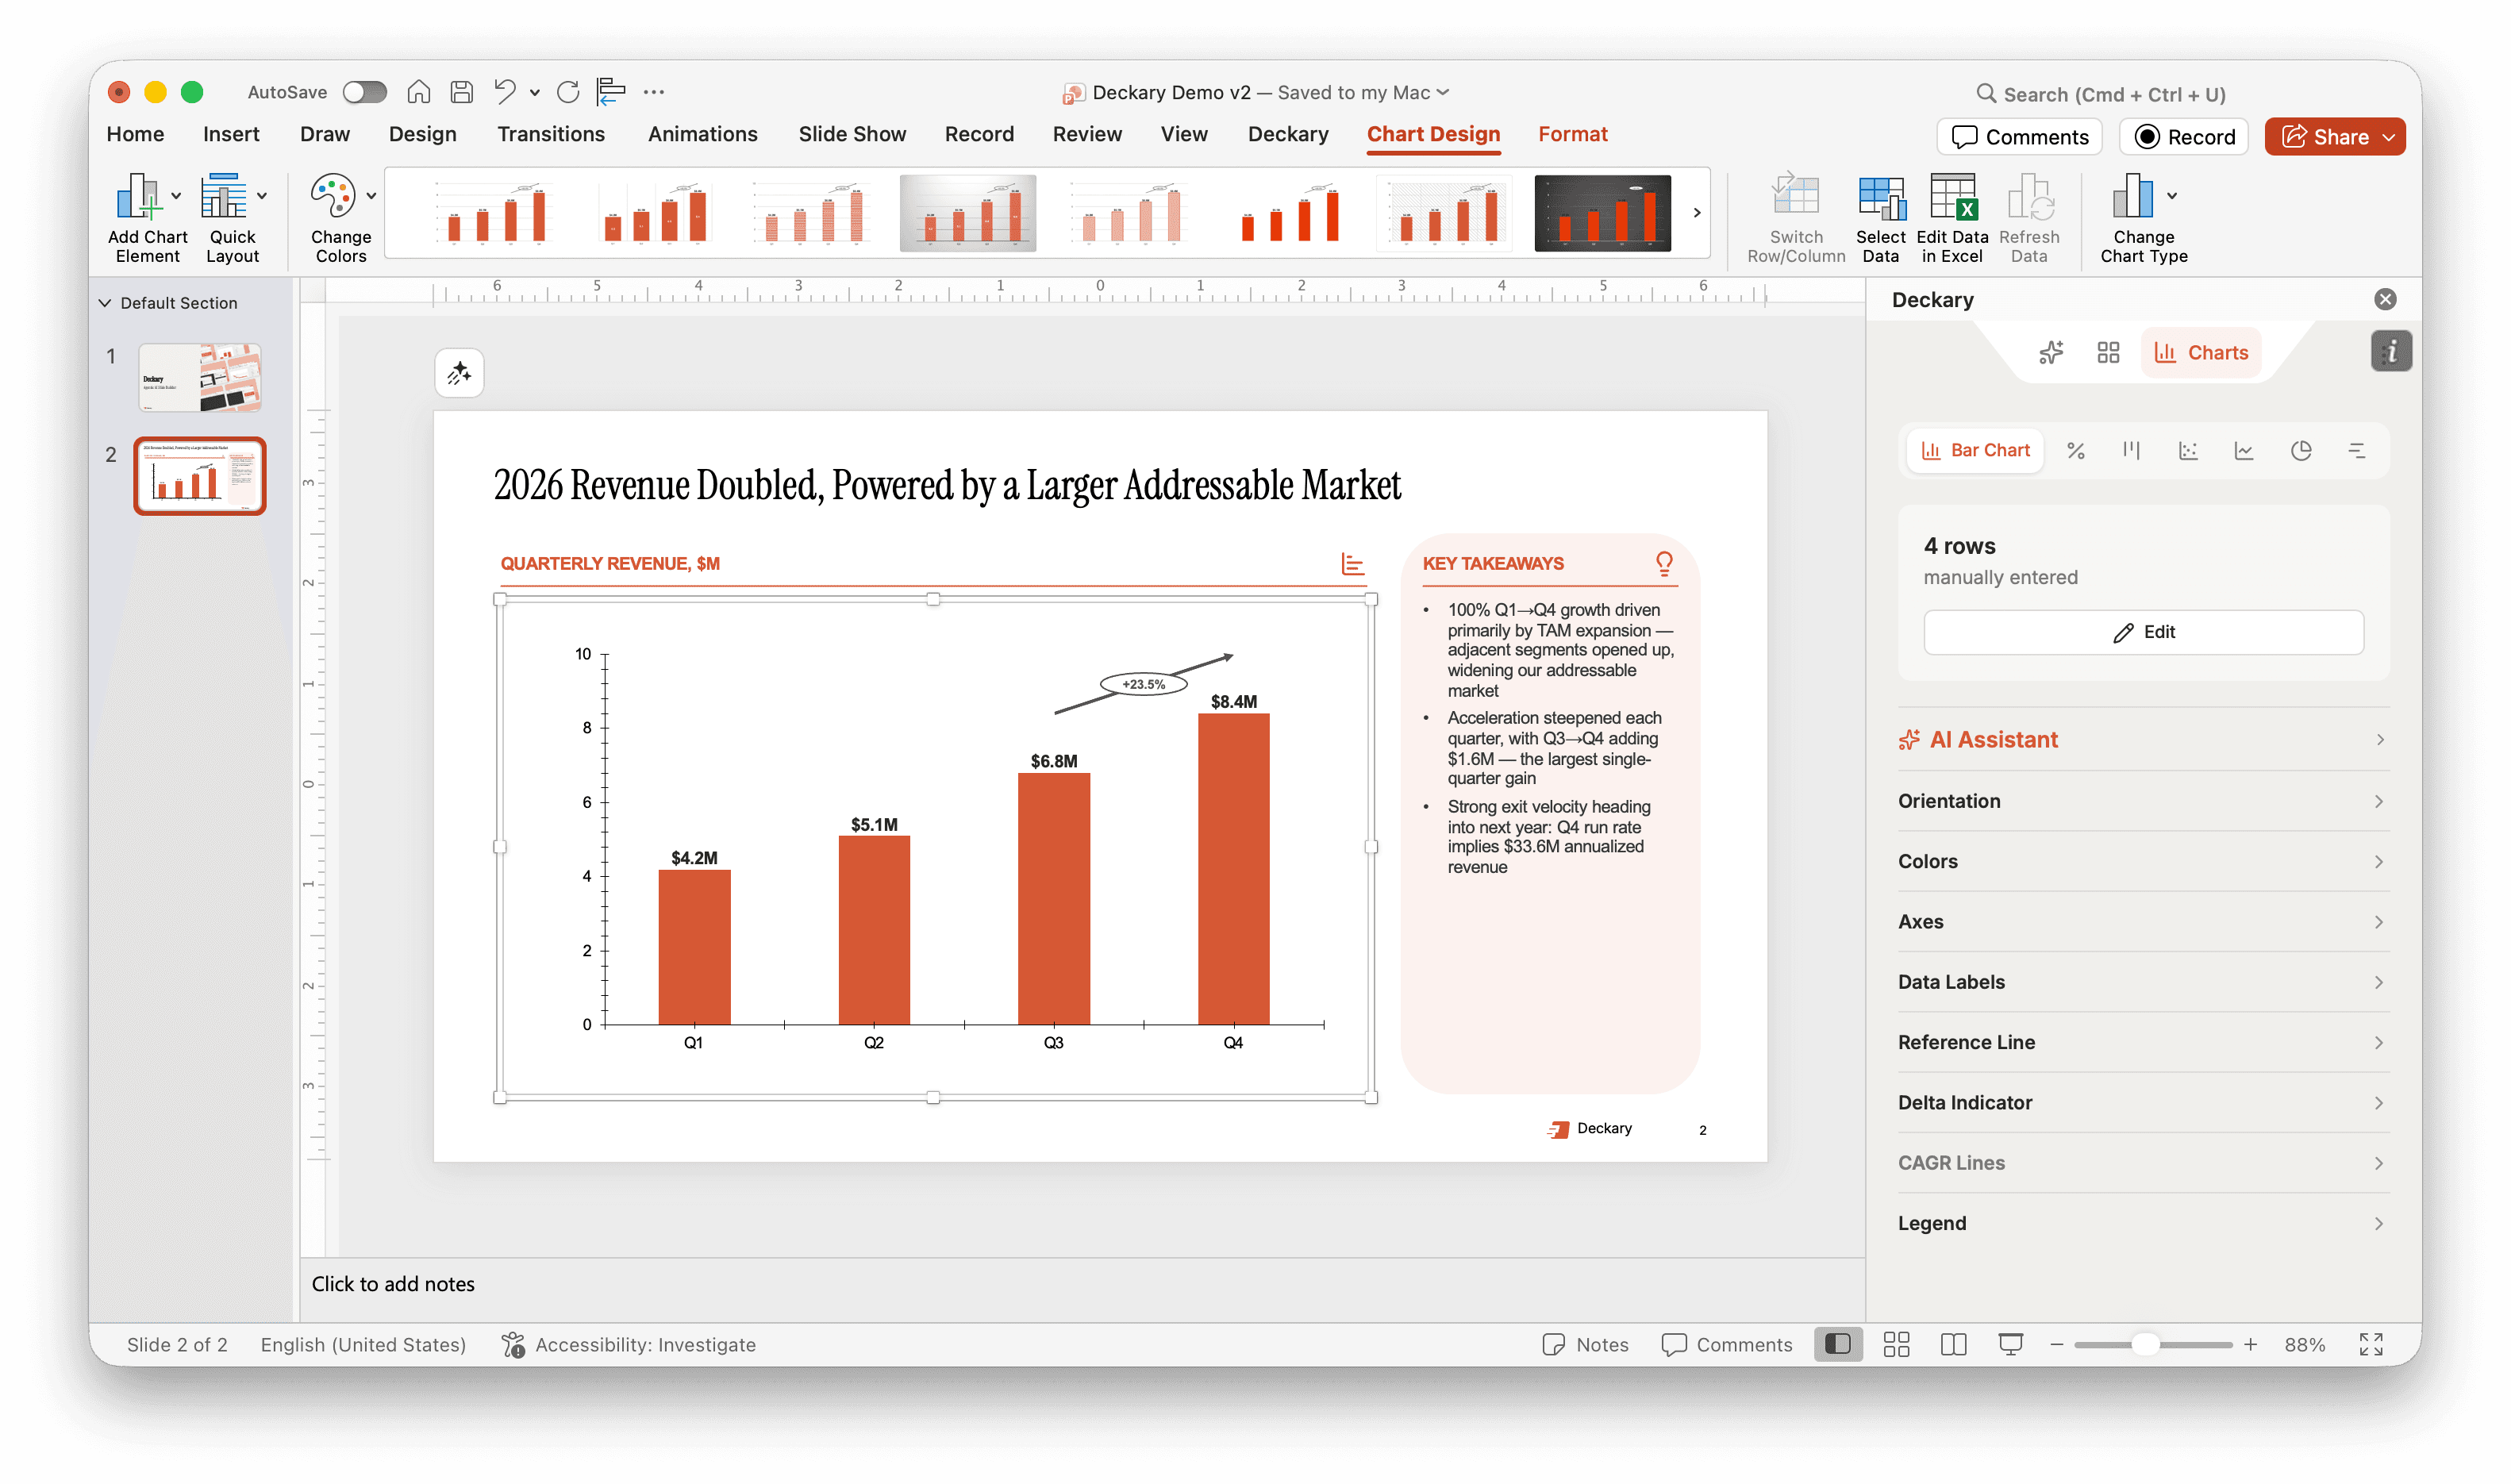The image size is (2511, 1484).
Task: Switch to Slide Sorter view icon
Action: coord(1896,1345)
